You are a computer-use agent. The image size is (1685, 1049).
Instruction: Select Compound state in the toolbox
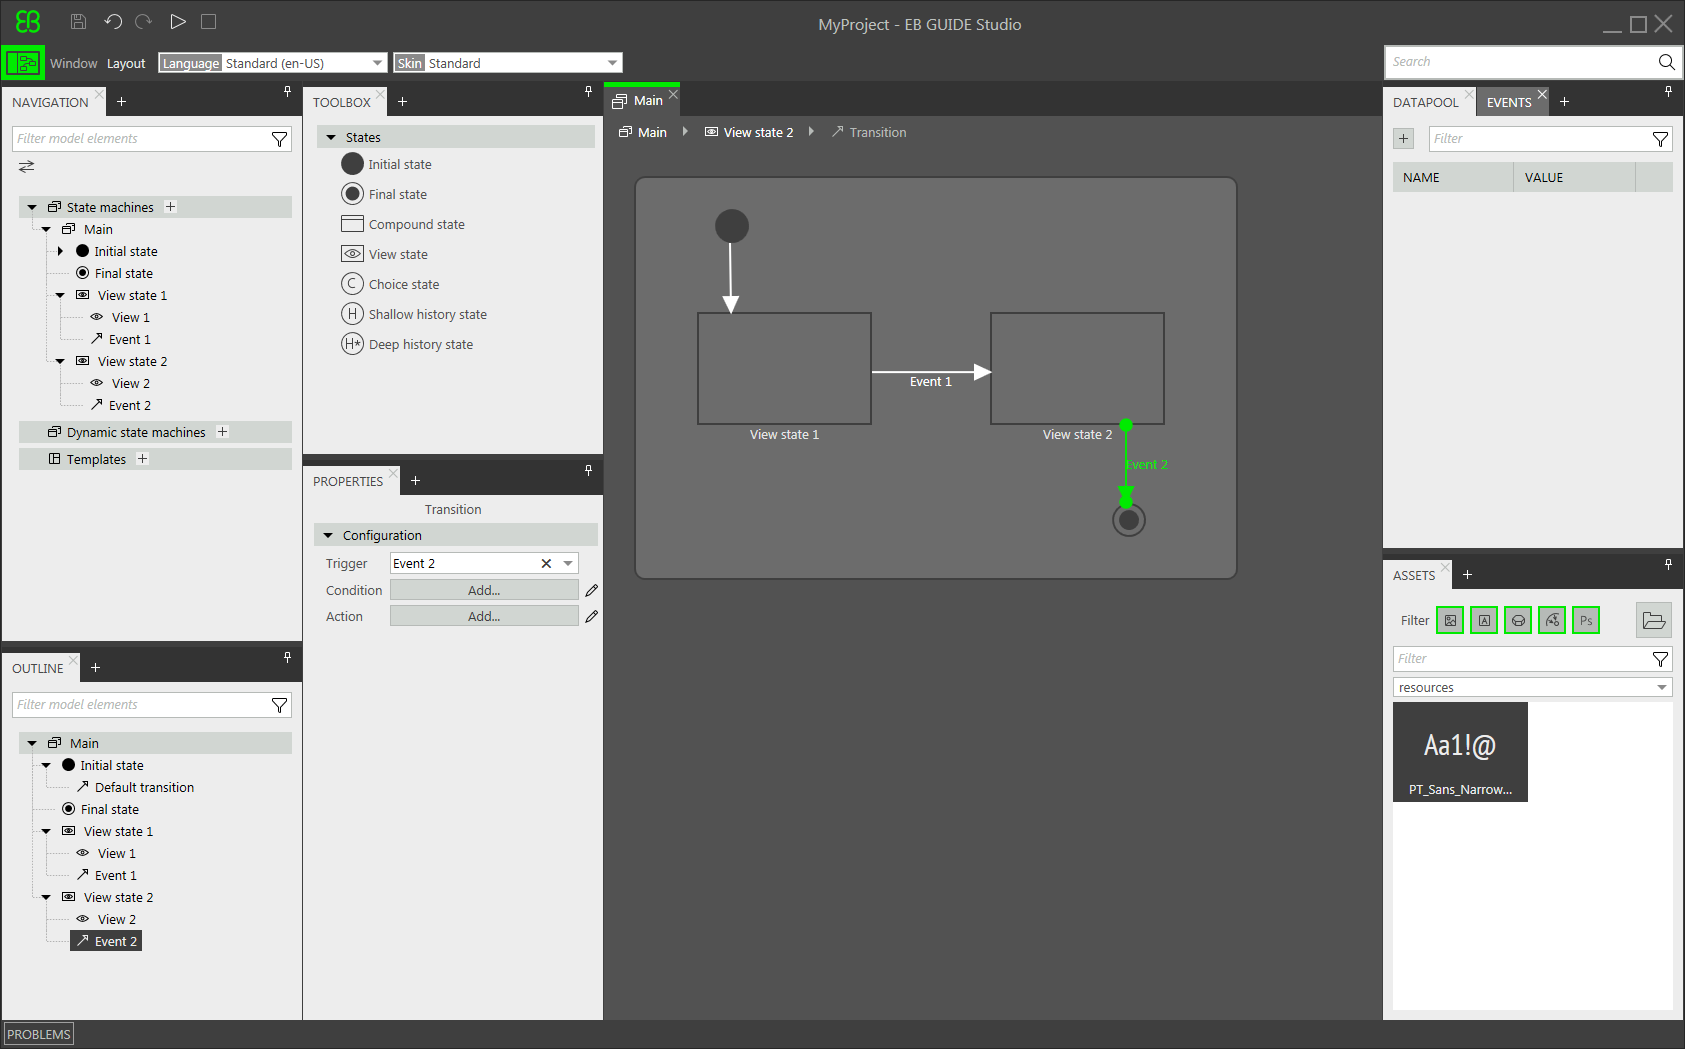pos(403,224)
